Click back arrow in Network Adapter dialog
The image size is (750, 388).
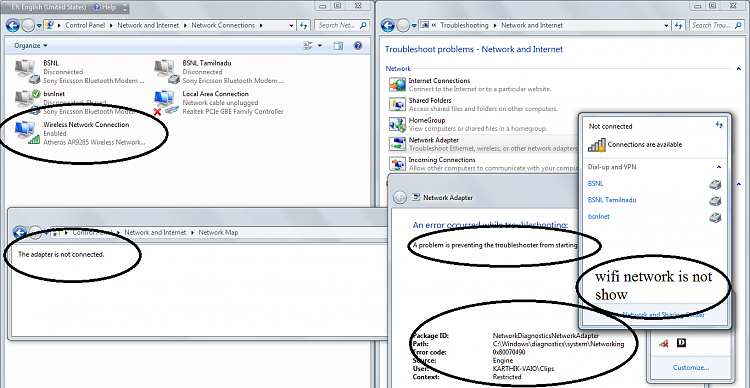[x=400, y=197]
